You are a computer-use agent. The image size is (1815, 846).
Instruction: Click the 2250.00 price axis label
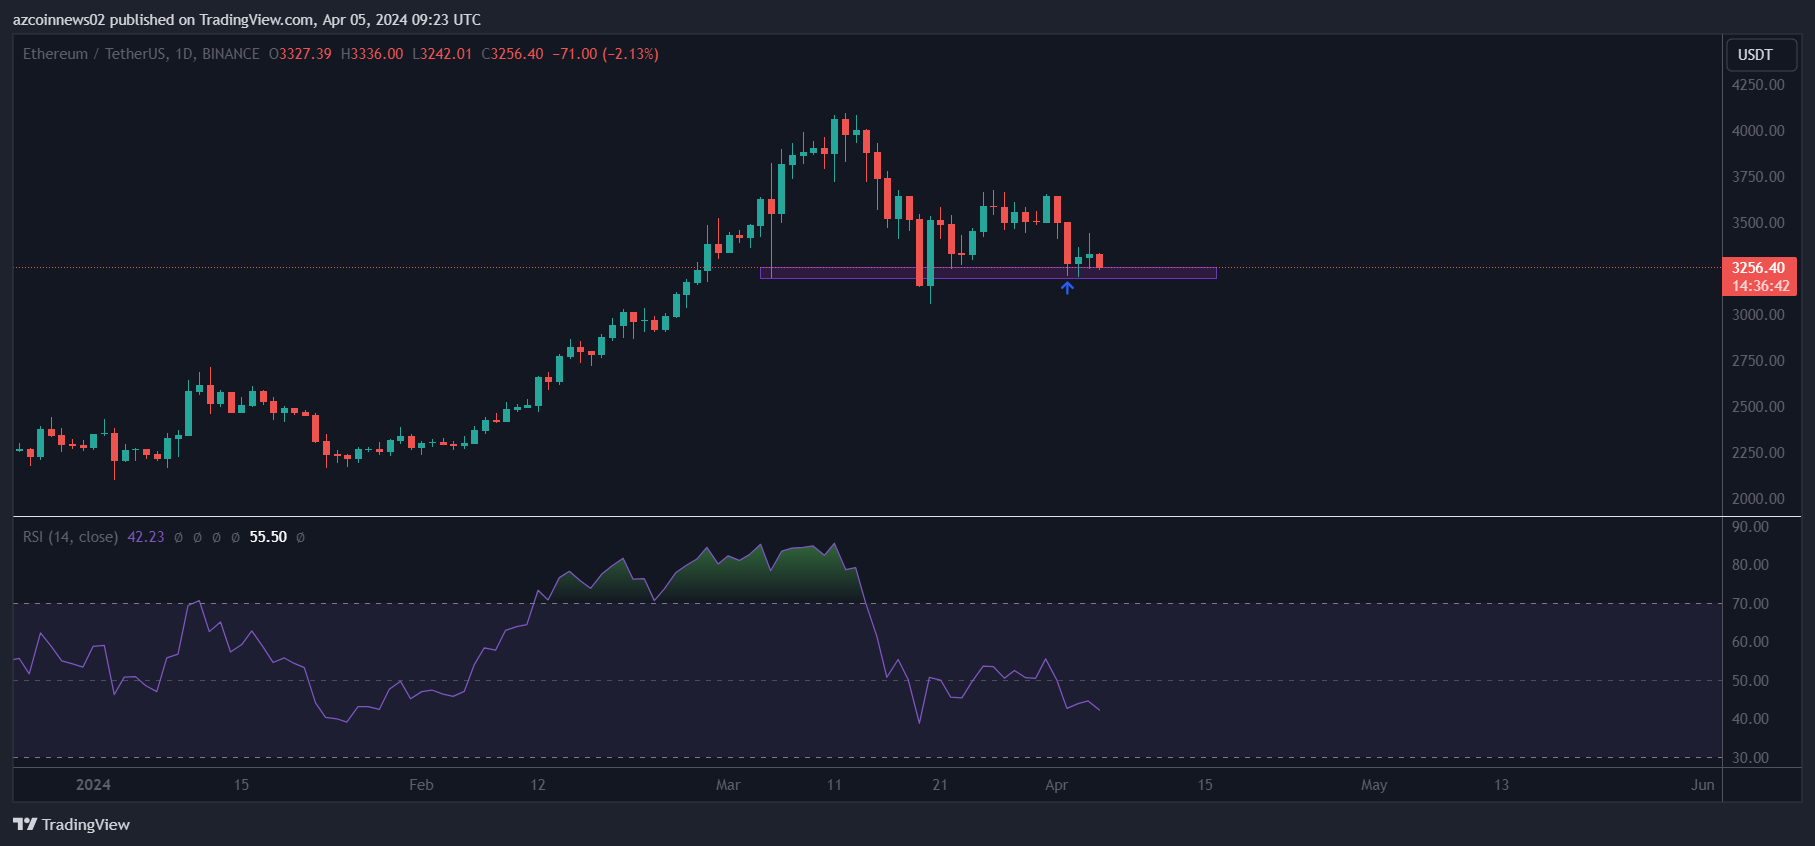(1758, 453)
